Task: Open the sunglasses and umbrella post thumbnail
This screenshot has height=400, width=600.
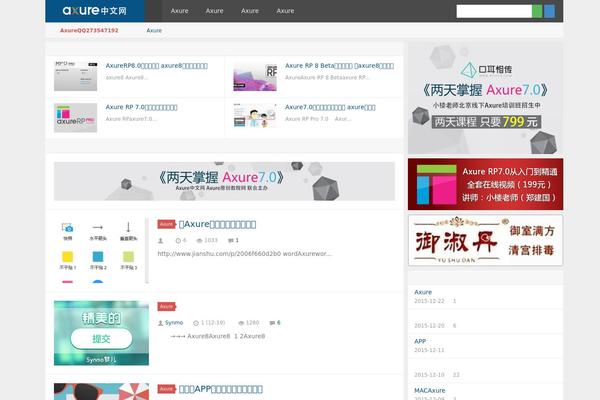Action: 101,392
